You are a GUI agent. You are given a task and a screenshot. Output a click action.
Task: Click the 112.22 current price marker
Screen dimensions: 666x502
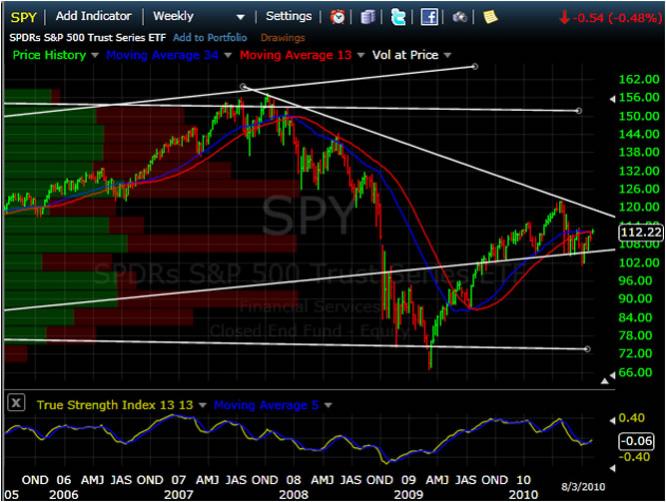[641, 232]
